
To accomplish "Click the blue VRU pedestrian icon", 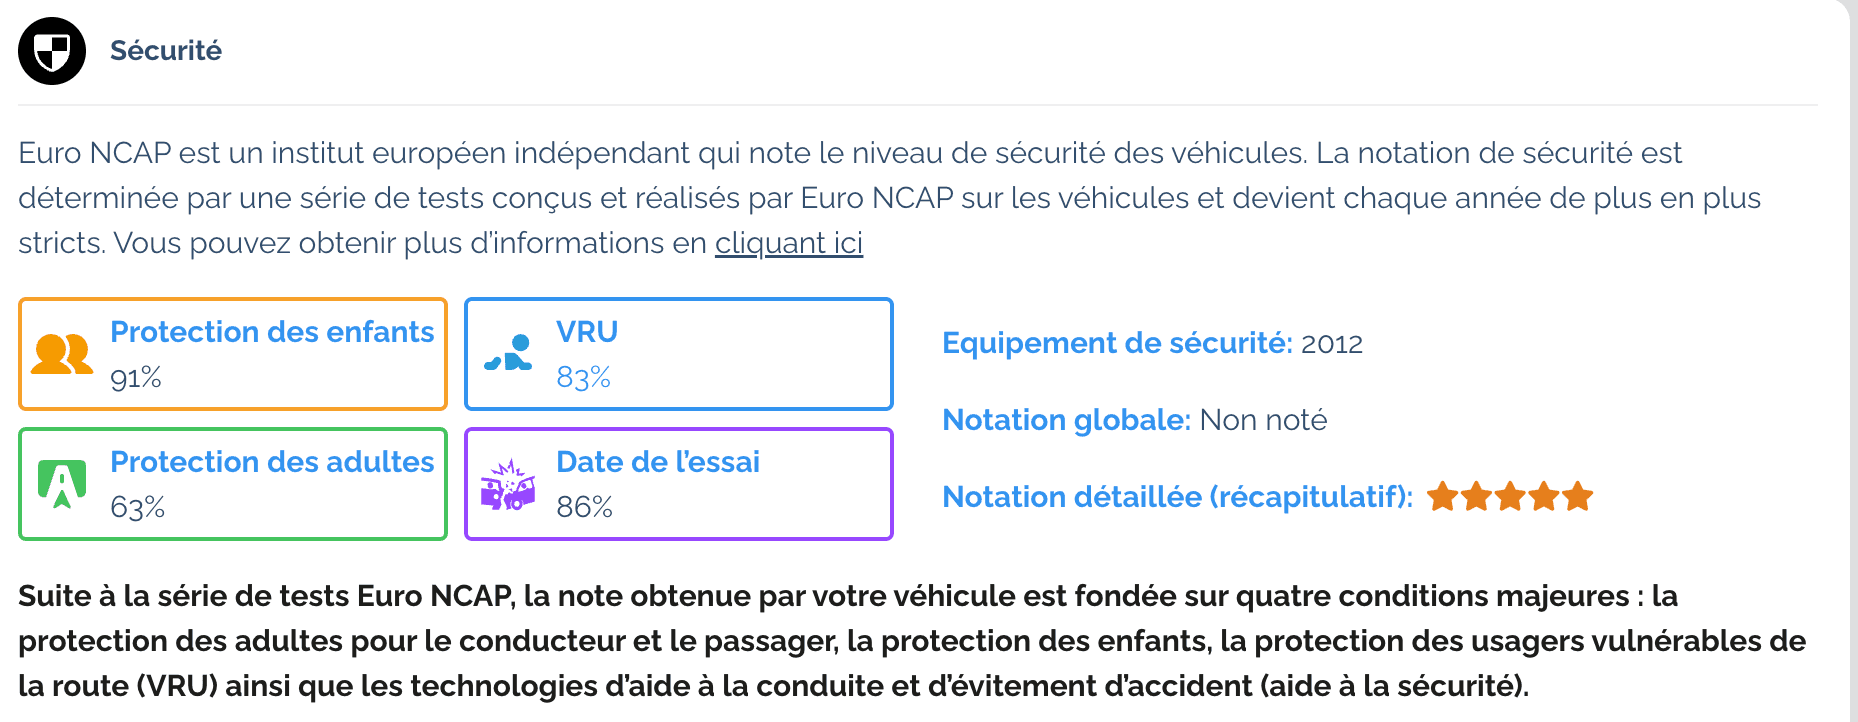I will point(509,354).
